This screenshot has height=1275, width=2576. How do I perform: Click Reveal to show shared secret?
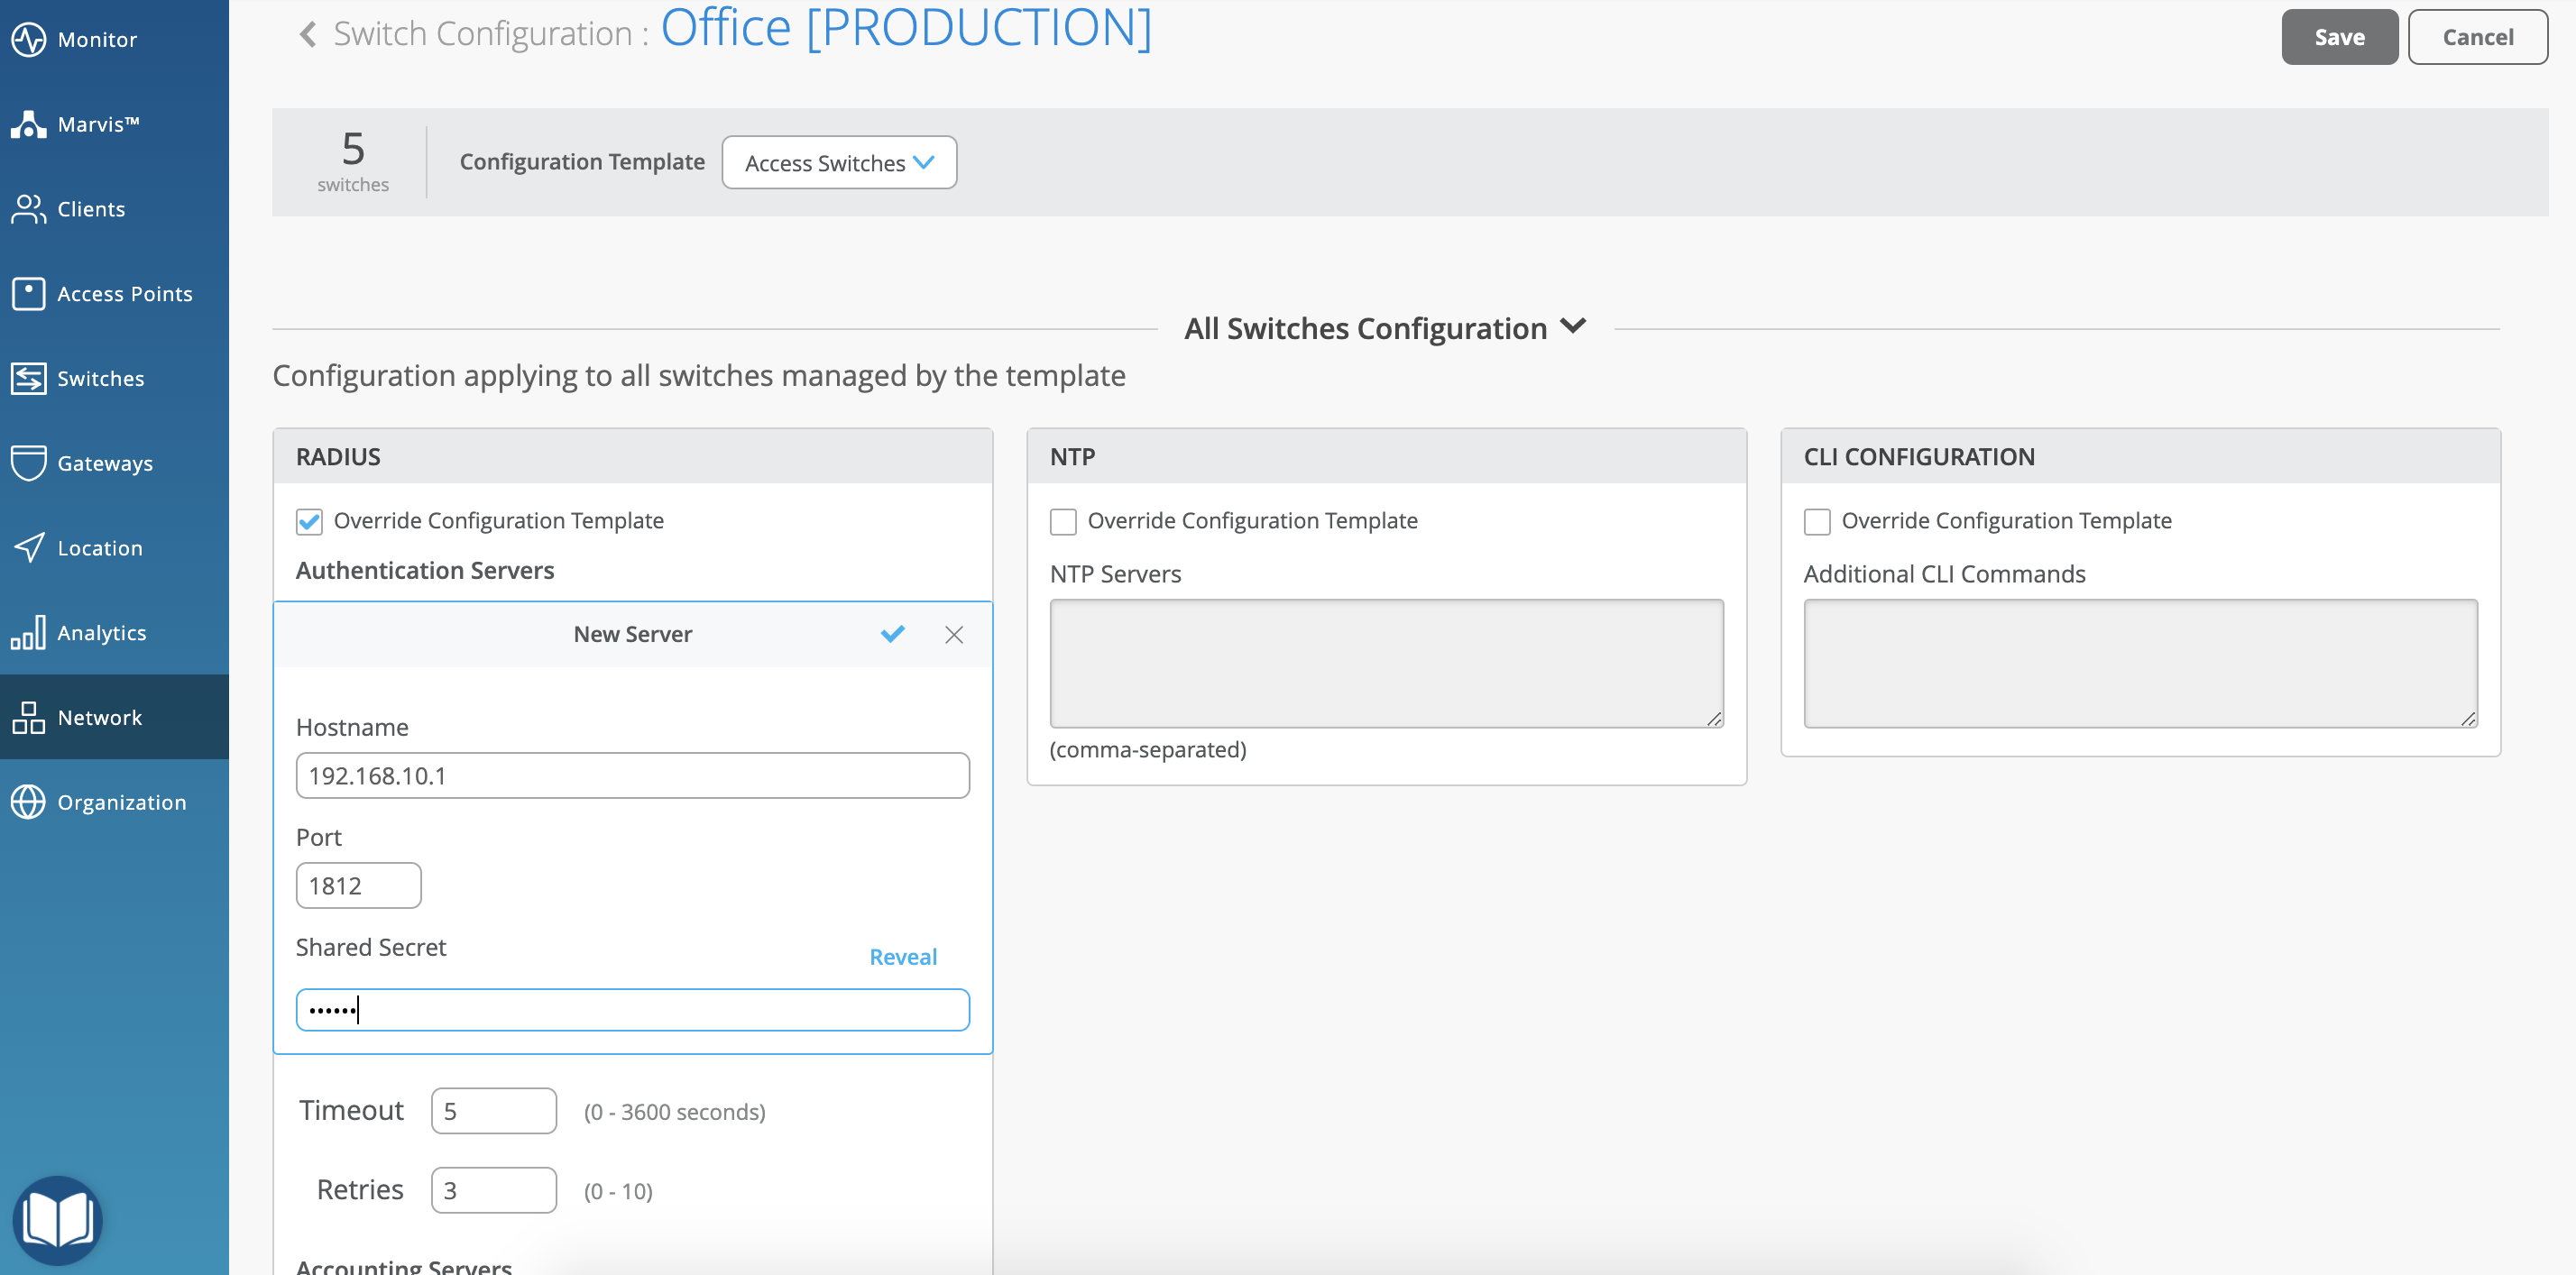pos(902,956)
